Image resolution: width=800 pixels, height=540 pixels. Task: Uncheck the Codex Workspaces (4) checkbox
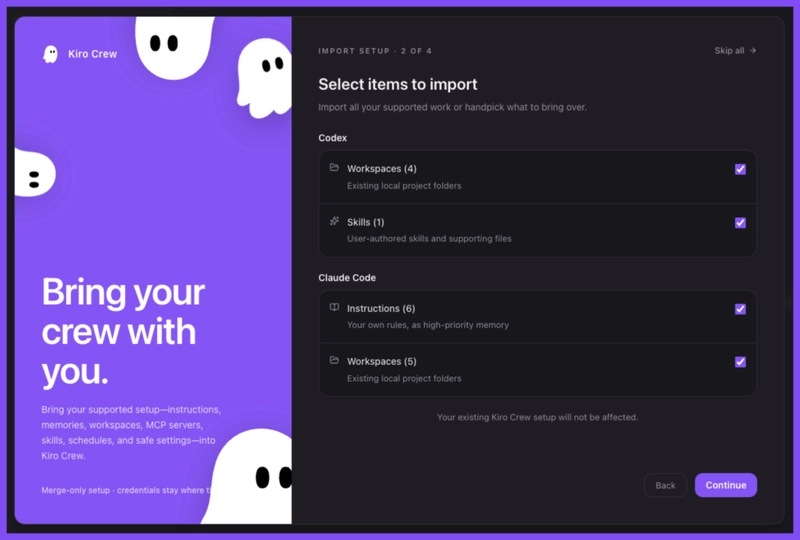pos(740,169)
